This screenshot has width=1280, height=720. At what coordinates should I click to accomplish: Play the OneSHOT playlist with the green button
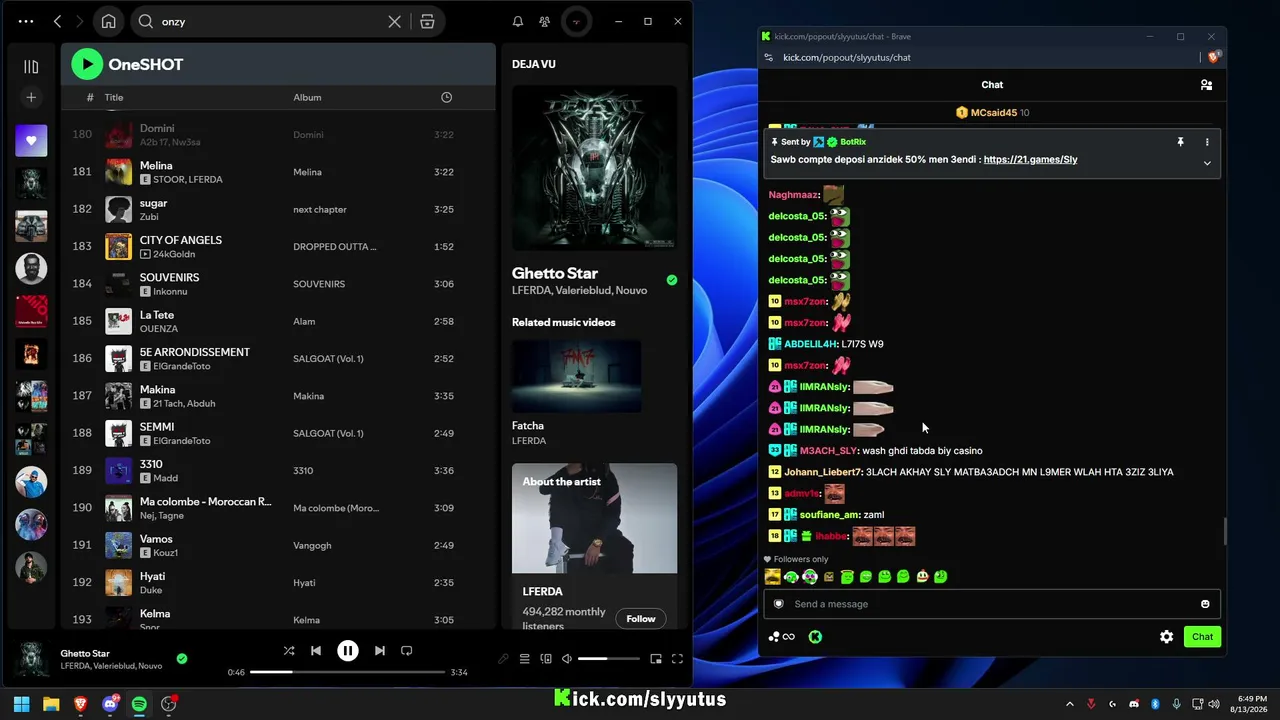[87, 64]
